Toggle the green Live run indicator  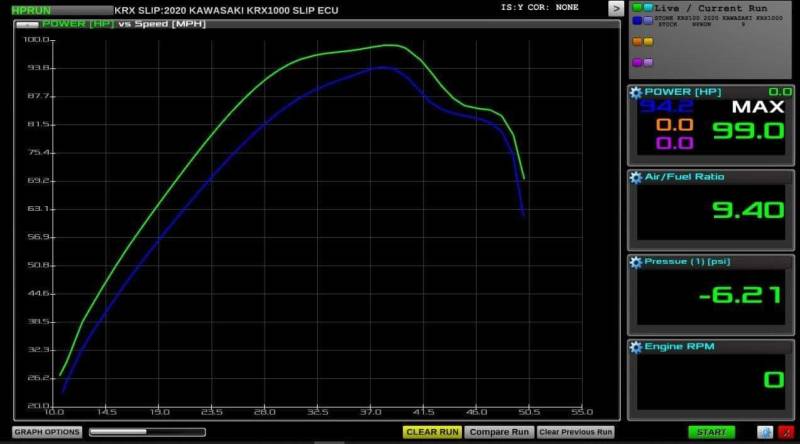coord(636,8)
